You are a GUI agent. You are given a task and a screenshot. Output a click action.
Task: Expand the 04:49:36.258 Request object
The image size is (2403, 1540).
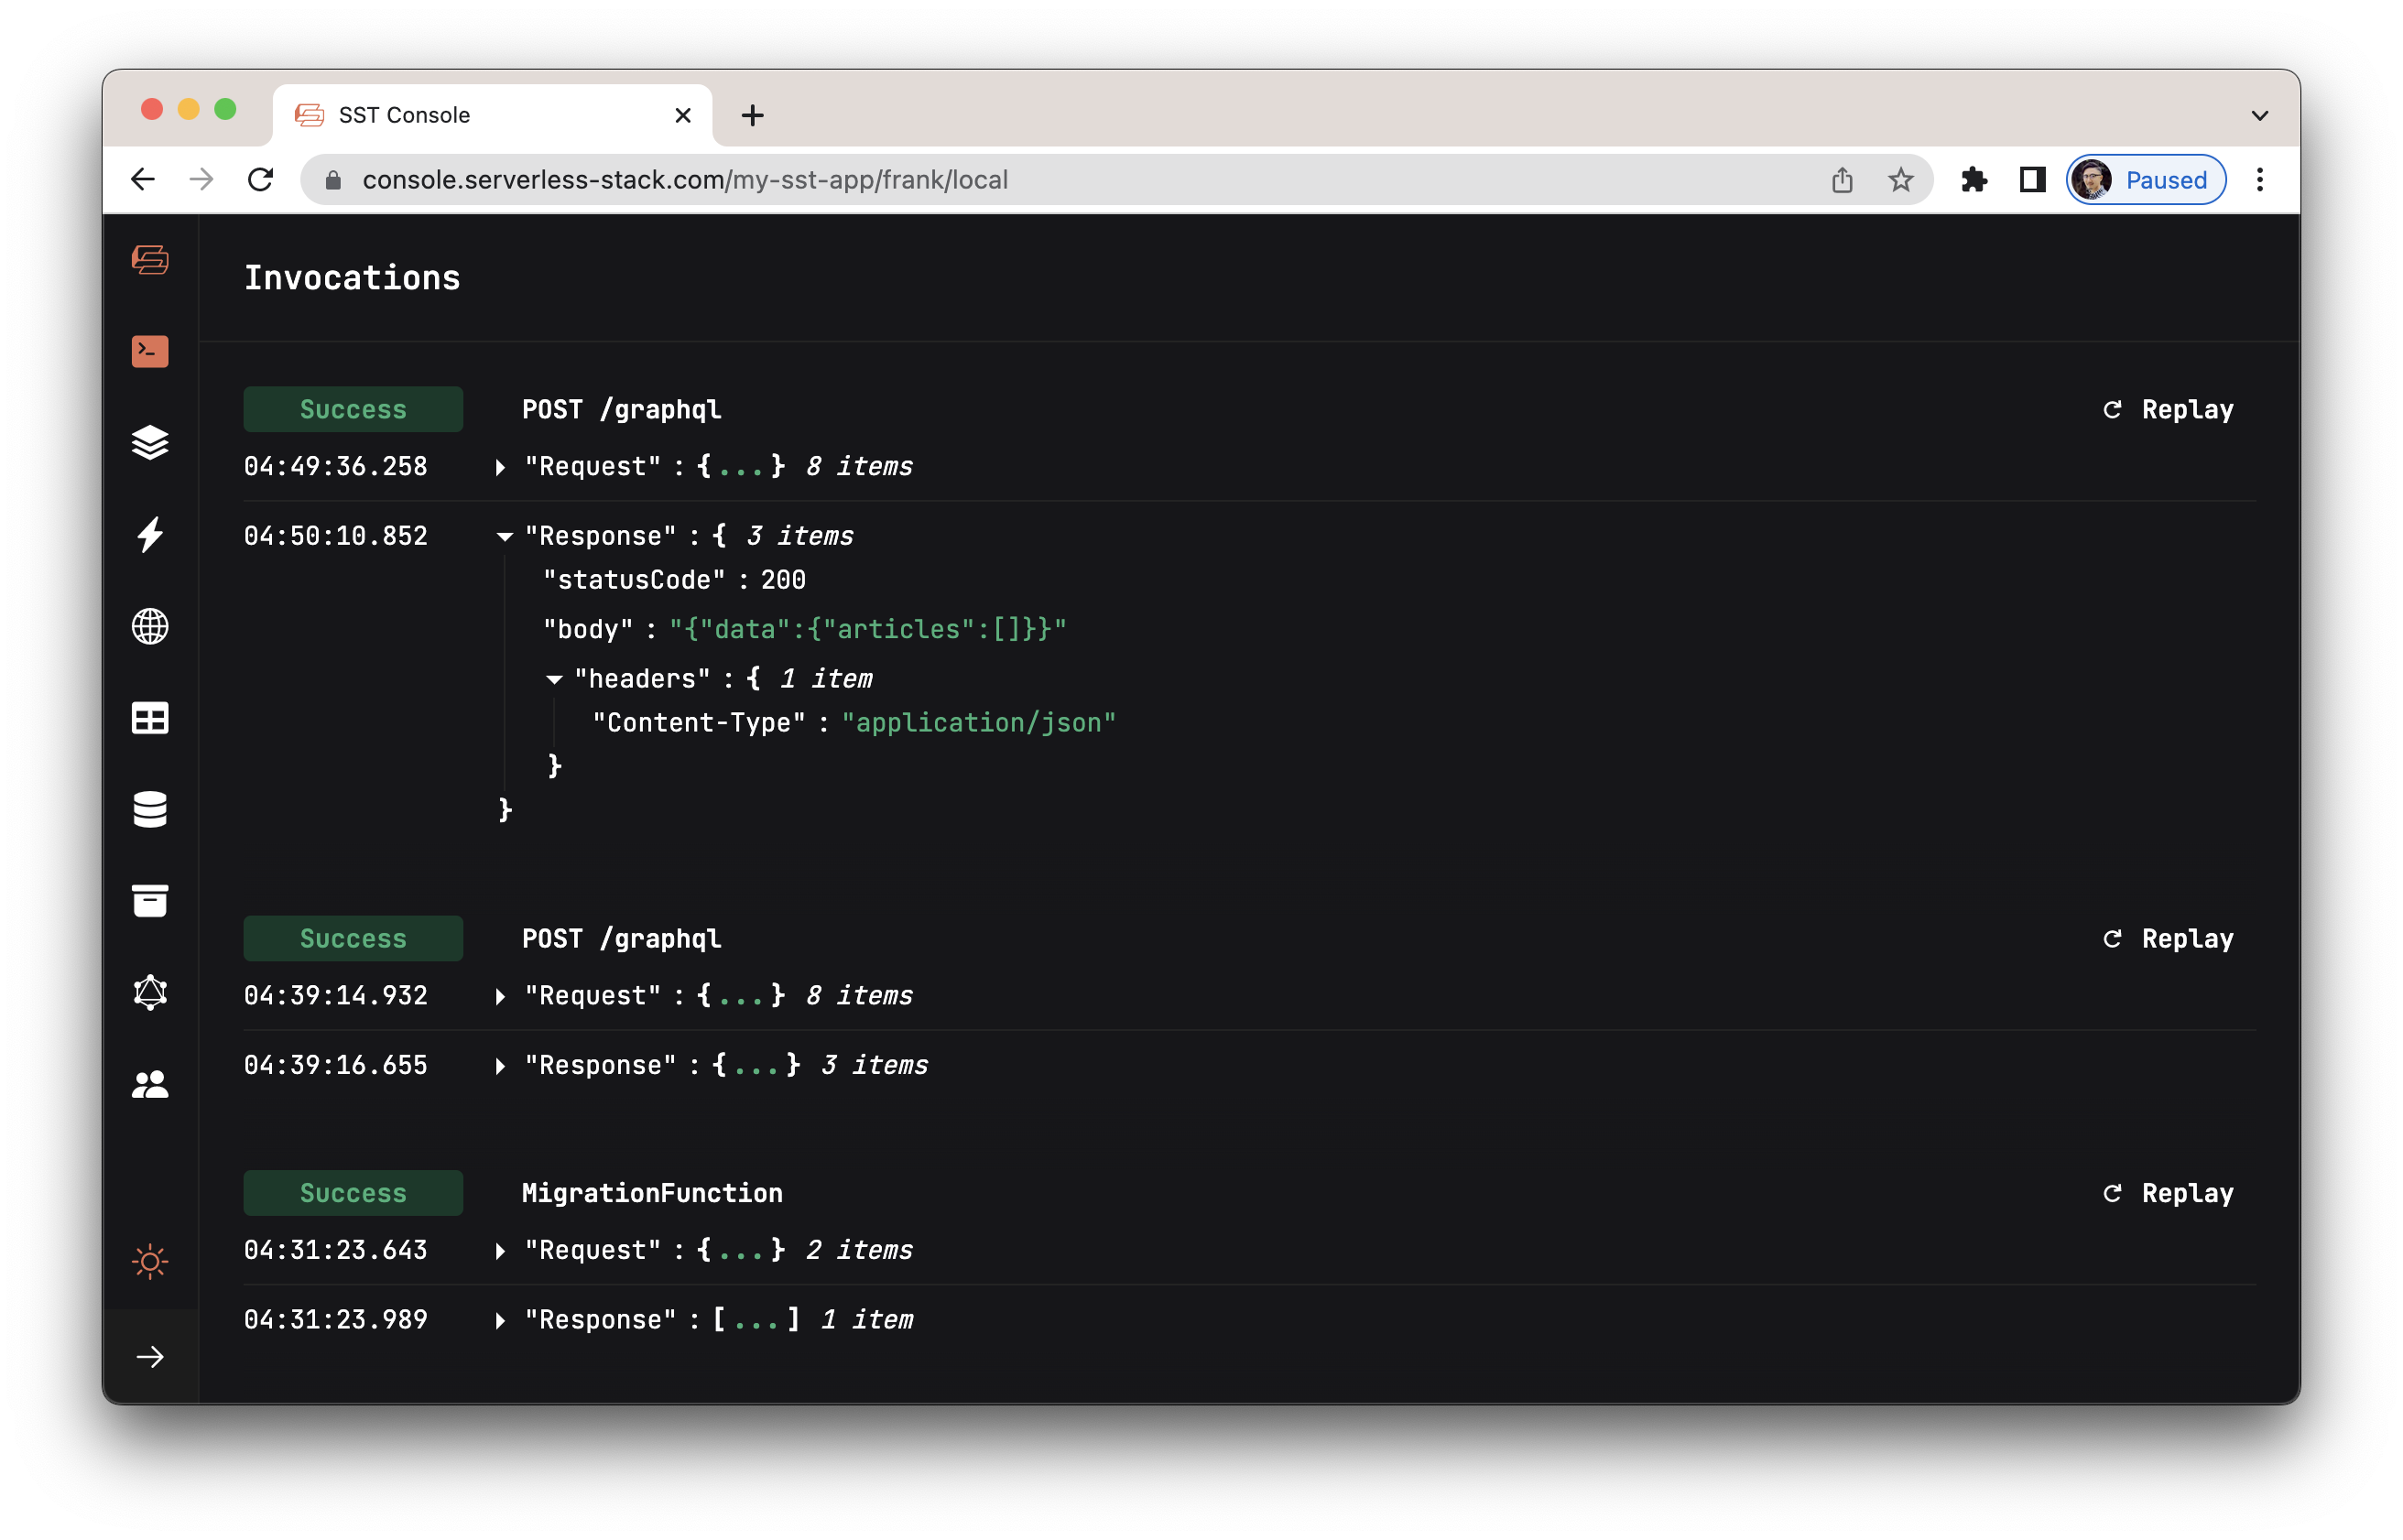coord(500,467)
